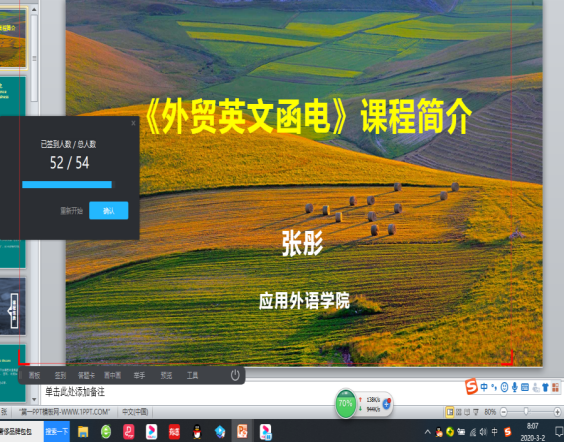Click the zoom in plus button
Viewport: 564px width, 442px height.
(x=557, y=412)
